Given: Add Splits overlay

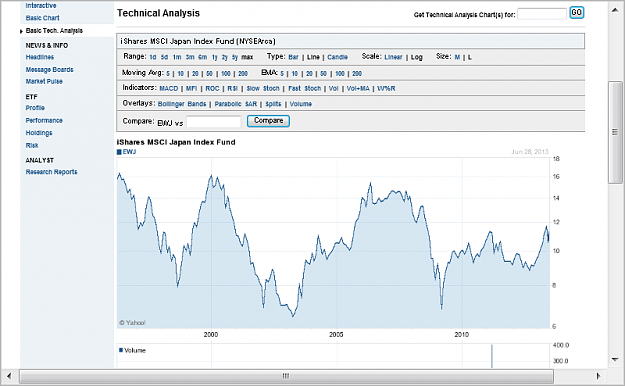Looking at the screenshot, I should point(273,104).
